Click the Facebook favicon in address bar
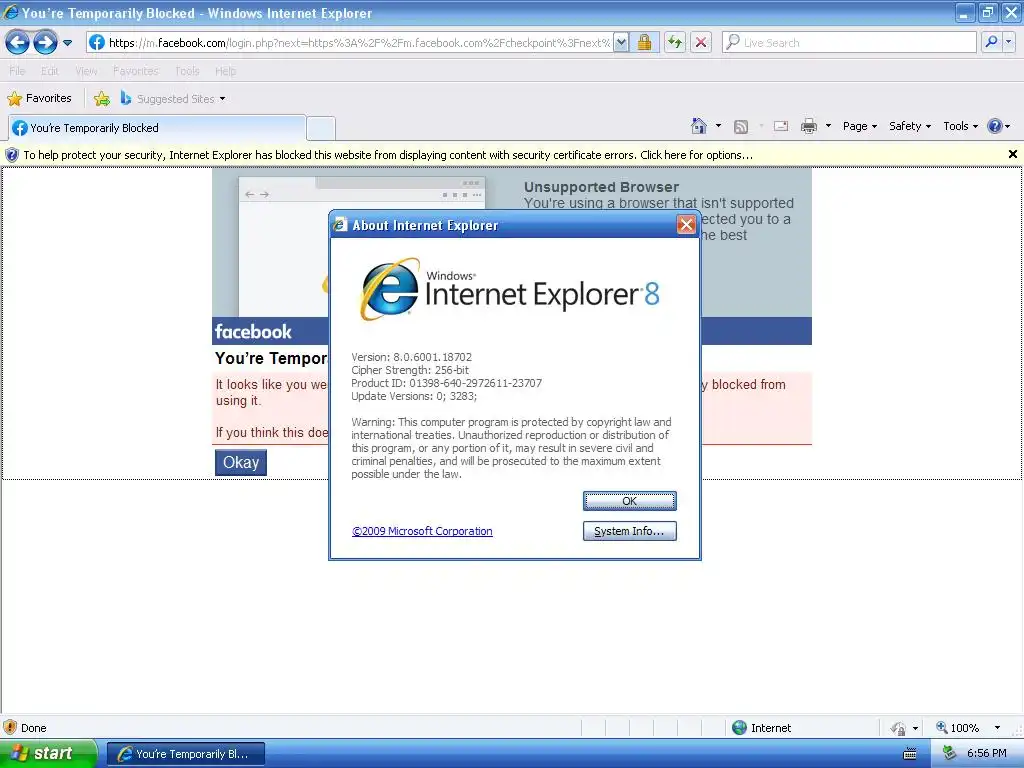1024x768 pixels. (97, 42)
